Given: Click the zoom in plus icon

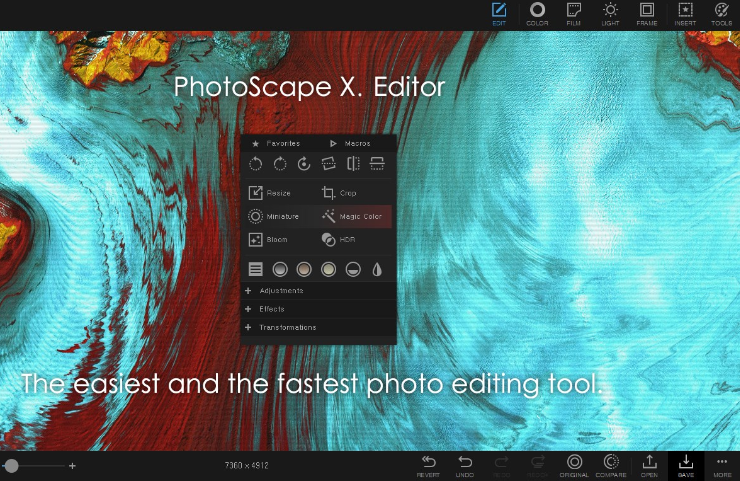Looking at the screenshot, I should (x=72, y=466).
